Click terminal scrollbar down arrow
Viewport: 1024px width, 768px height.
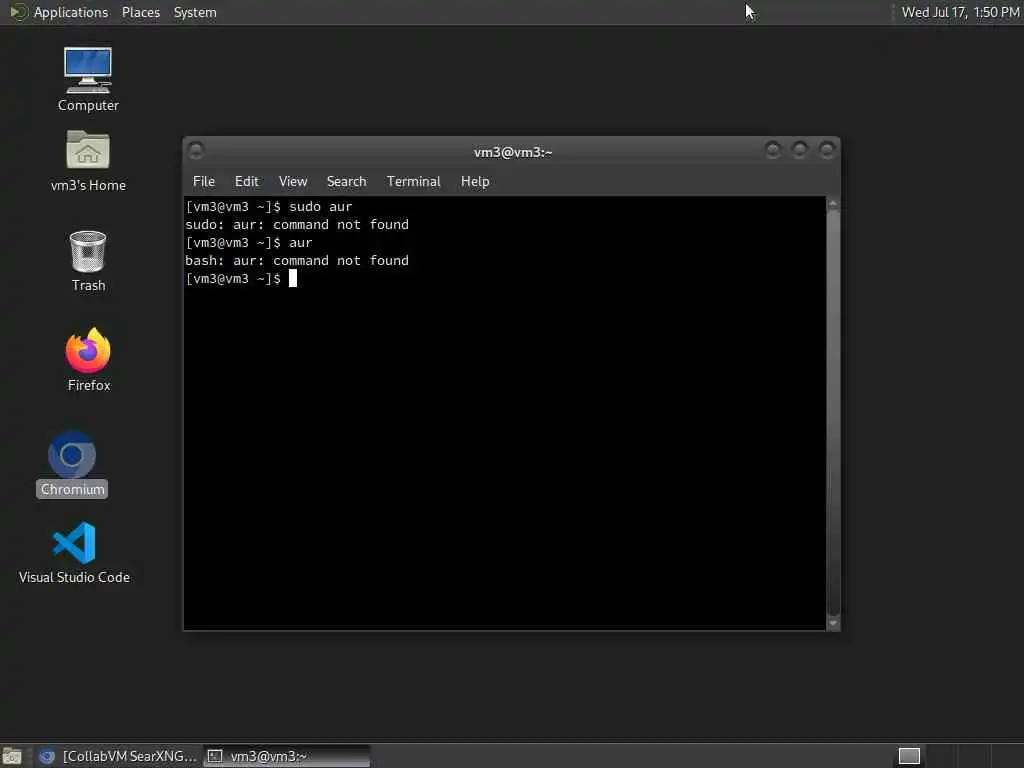(x=833, y=623)
